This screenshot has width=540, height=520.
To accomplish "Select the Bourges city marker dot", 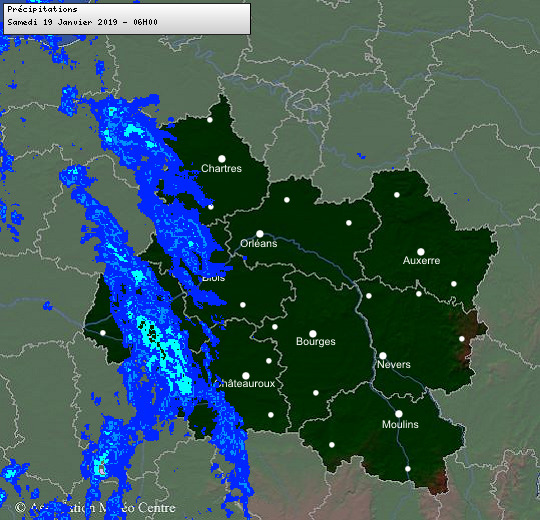I will coord(313,334).
